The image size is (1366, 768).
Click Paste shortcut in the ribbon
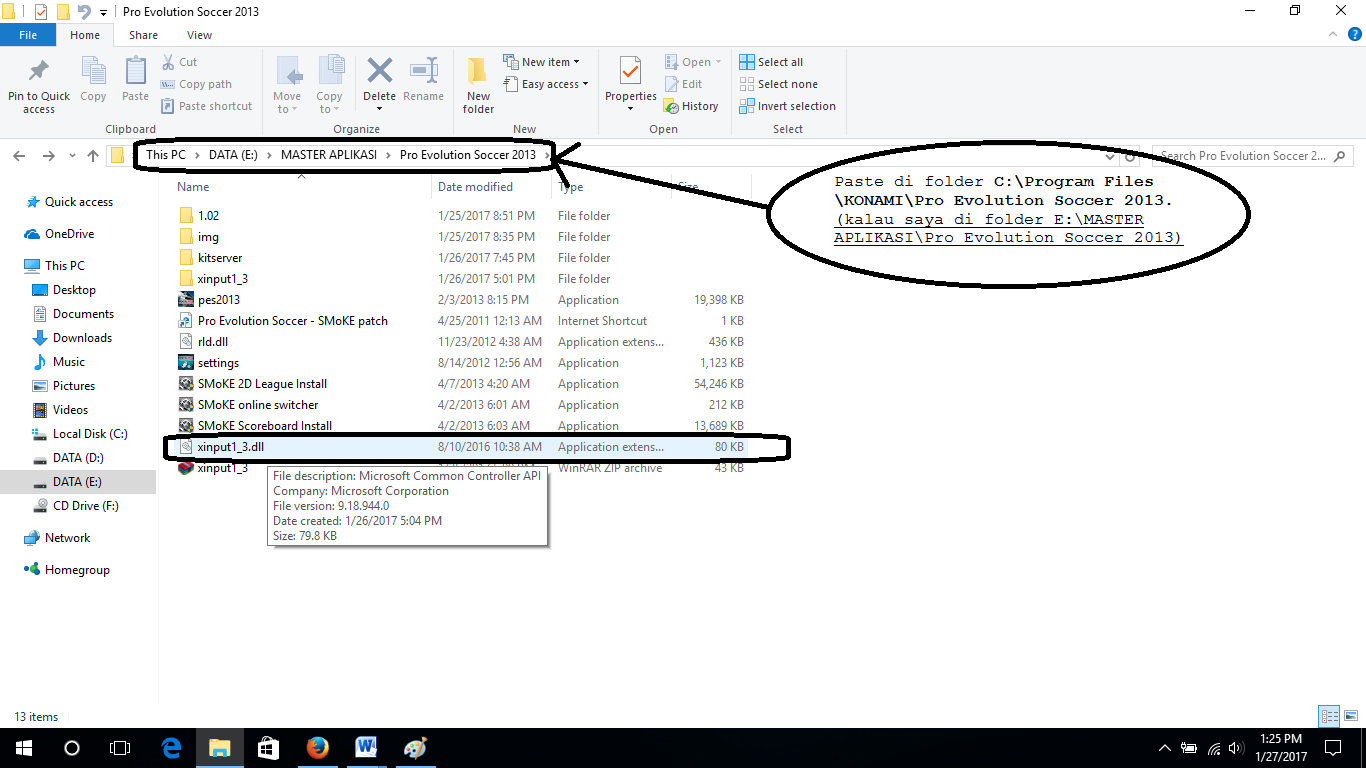(206, 106)
